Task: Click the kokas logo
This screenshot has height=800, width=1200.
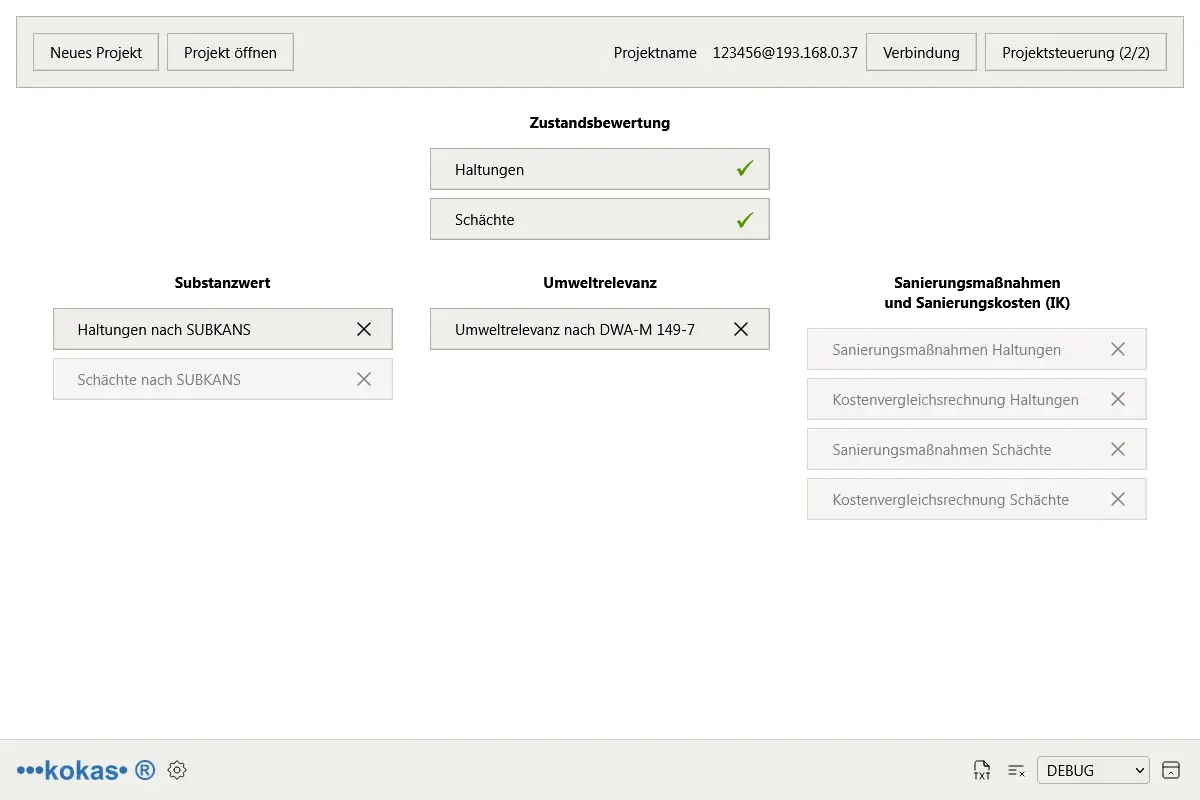Action: (x=86, y=770)
